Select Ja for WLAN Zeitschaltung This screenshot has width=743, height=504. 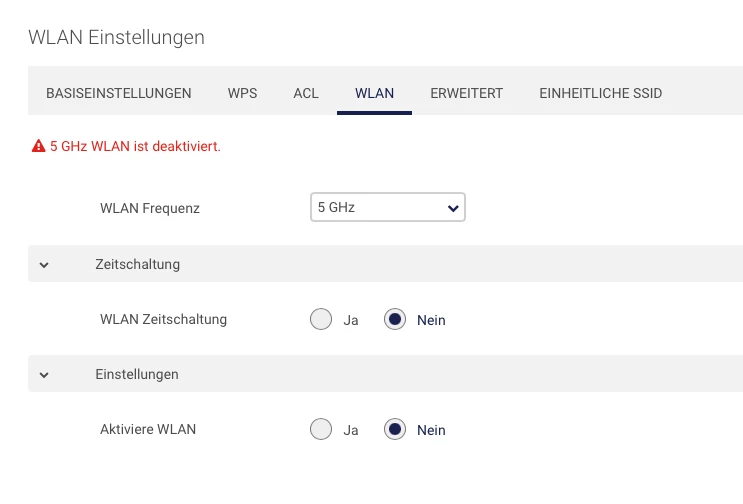pos(321,320)
